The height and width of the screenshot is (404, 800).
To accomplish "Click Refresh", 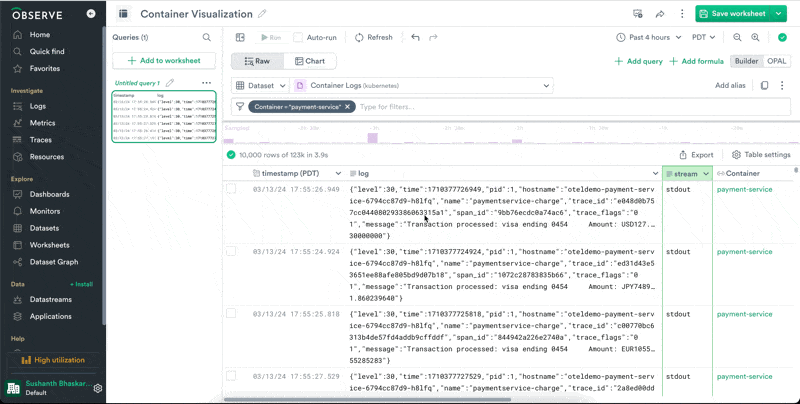I will [x=373, y=37].
